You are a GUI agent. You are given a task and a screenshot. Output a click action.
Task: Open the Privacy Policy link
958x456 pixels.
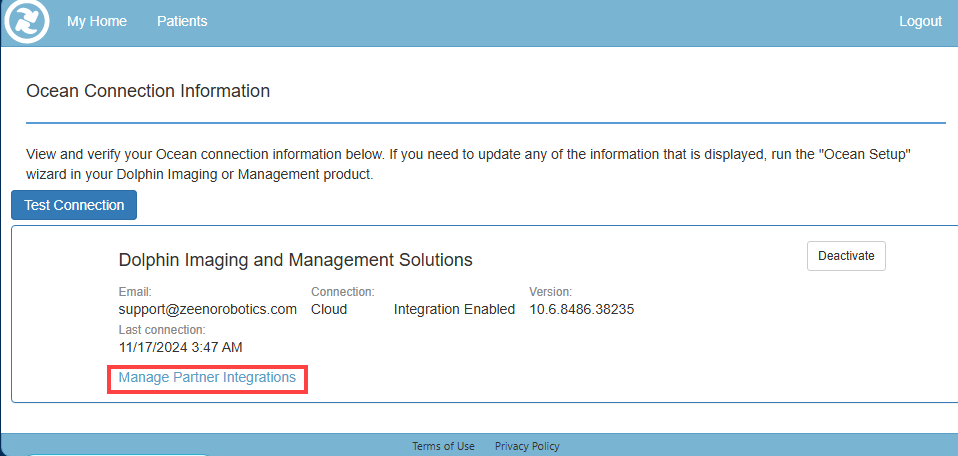coord(527,446)
